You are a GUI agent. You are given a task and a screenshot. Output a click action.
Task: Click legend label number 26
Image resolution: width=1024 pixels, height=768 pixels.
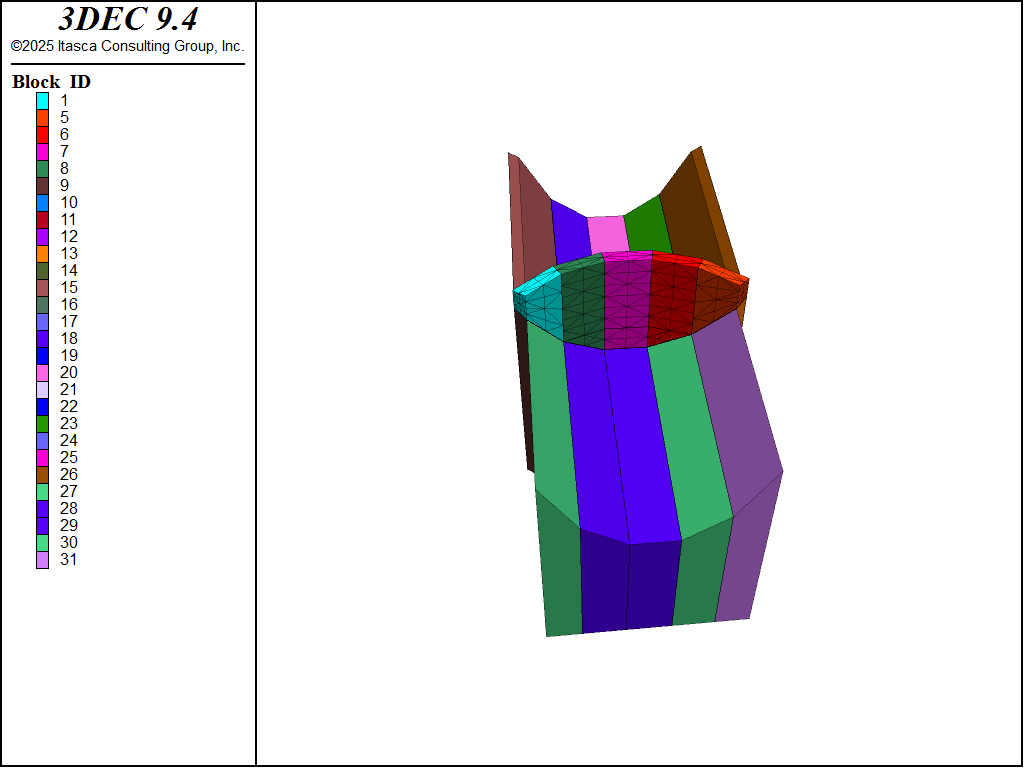(69, 474)
